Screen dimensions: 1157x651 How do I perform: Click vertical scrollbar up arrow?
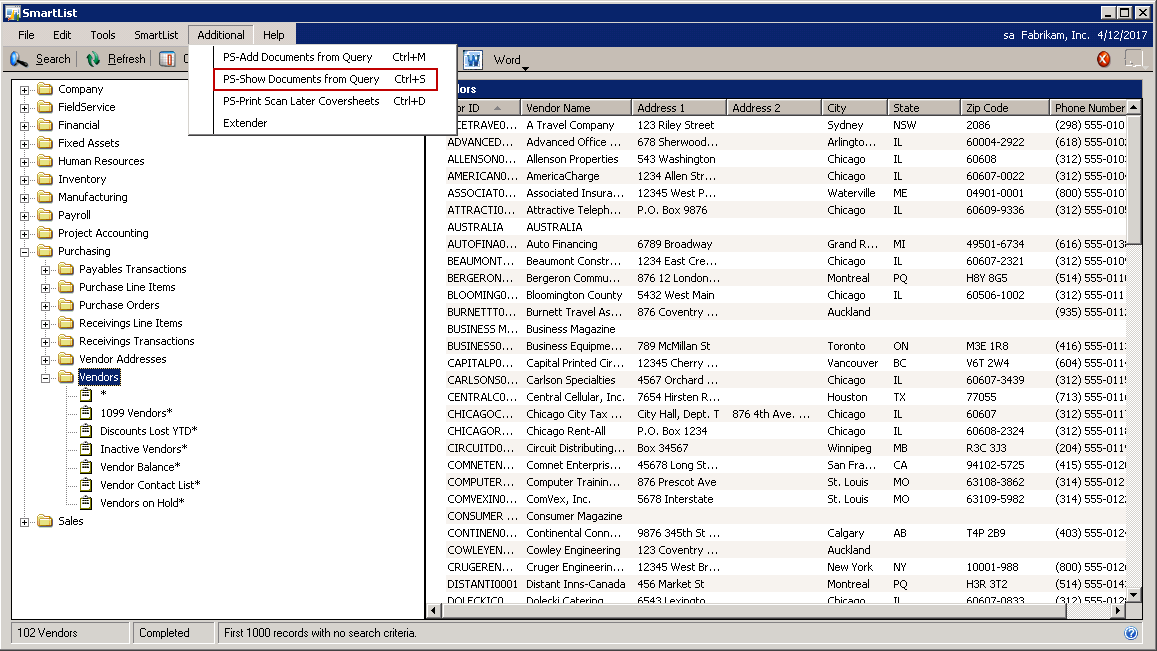[1134, 108]
